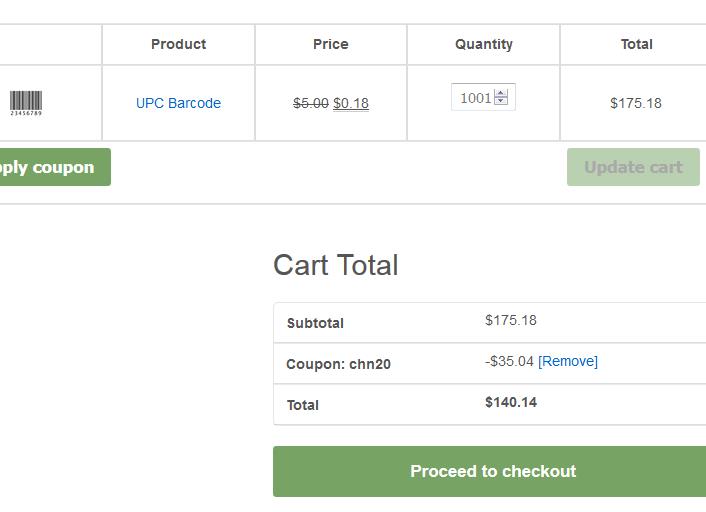Click the -$35.04 coupon discount amount

(x=510, y=361)
